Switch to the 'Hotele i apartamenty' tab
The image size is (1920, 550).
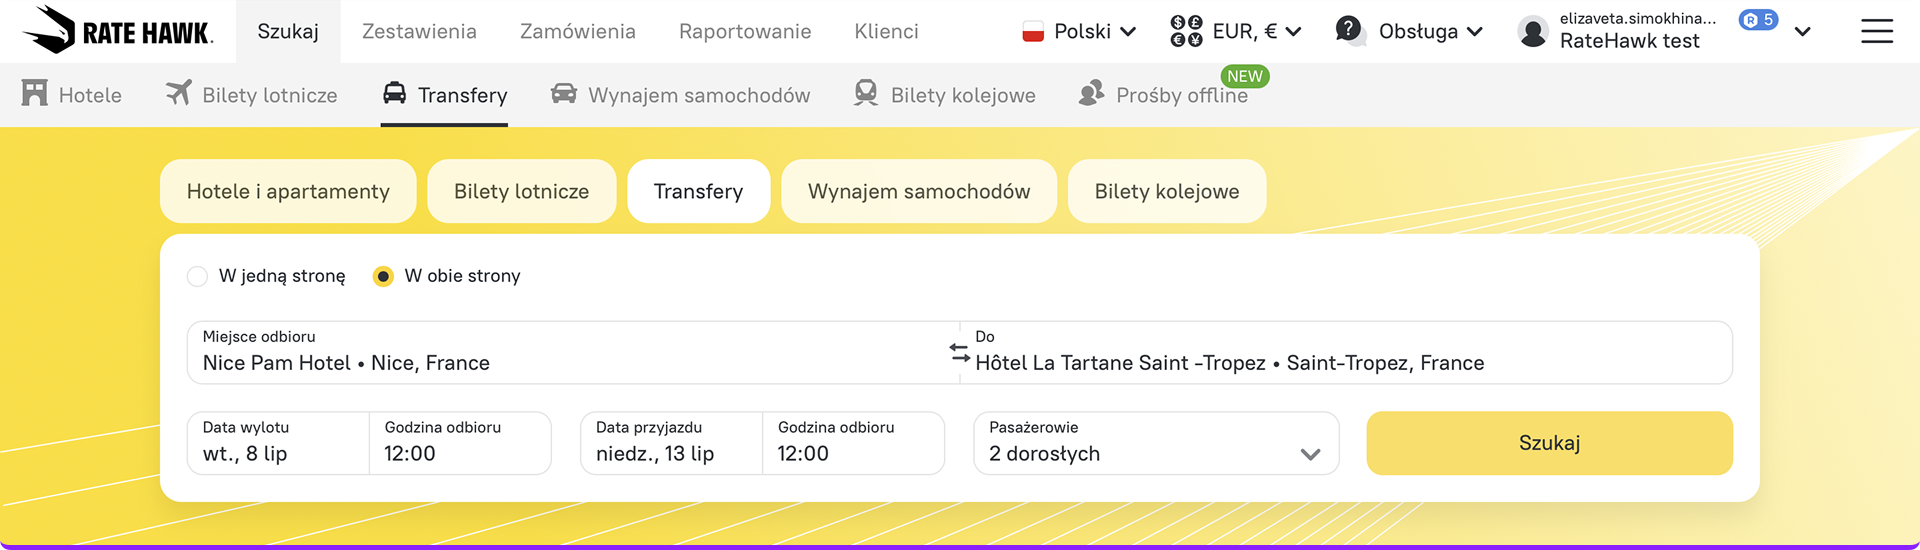click(288, 191)
